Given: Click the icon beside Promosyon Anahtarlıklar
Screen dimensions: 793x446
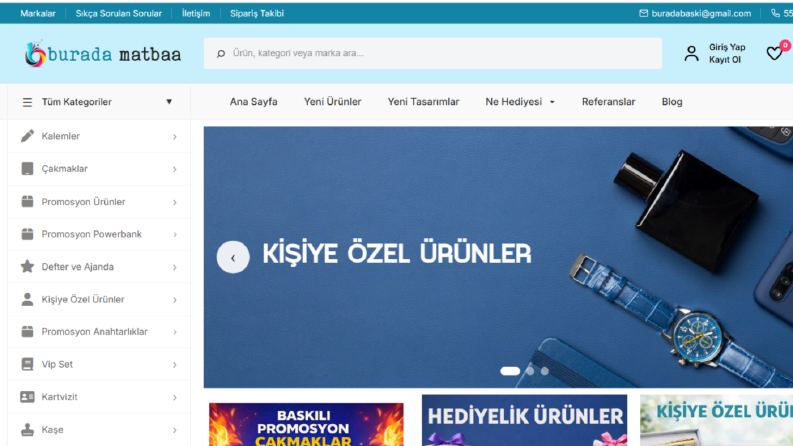Looking at the screenshot, I should pyautogui.click(x=27, y=332).
